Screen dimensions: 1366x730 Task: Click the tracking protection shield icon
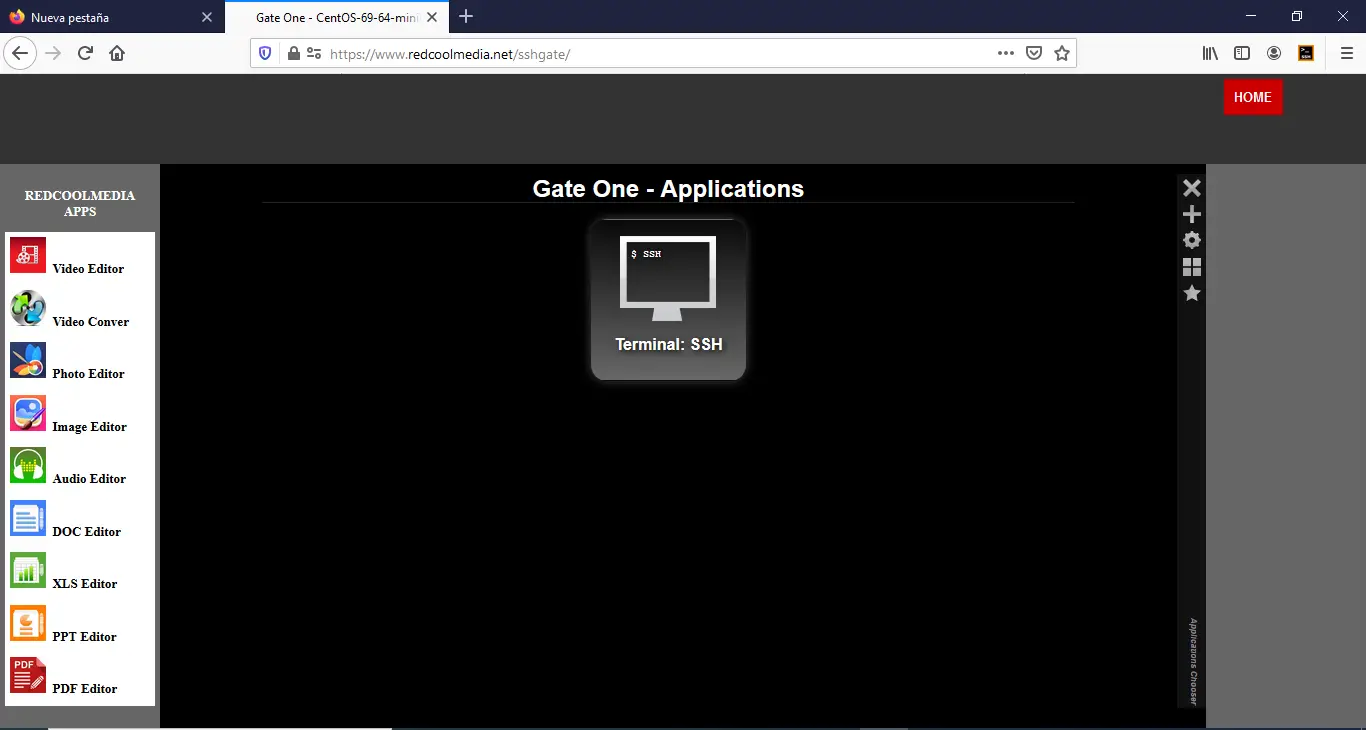[265, 53]
